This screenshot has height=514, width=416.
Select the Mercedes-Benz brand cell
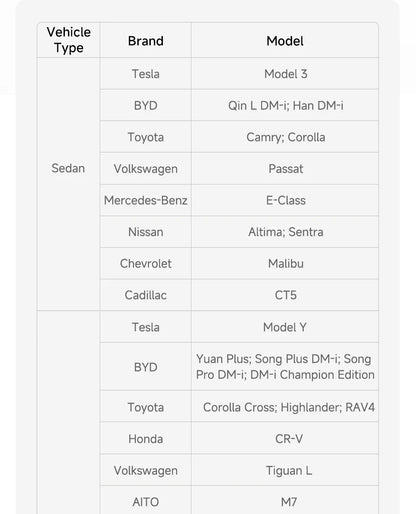[x=146, y=200]
